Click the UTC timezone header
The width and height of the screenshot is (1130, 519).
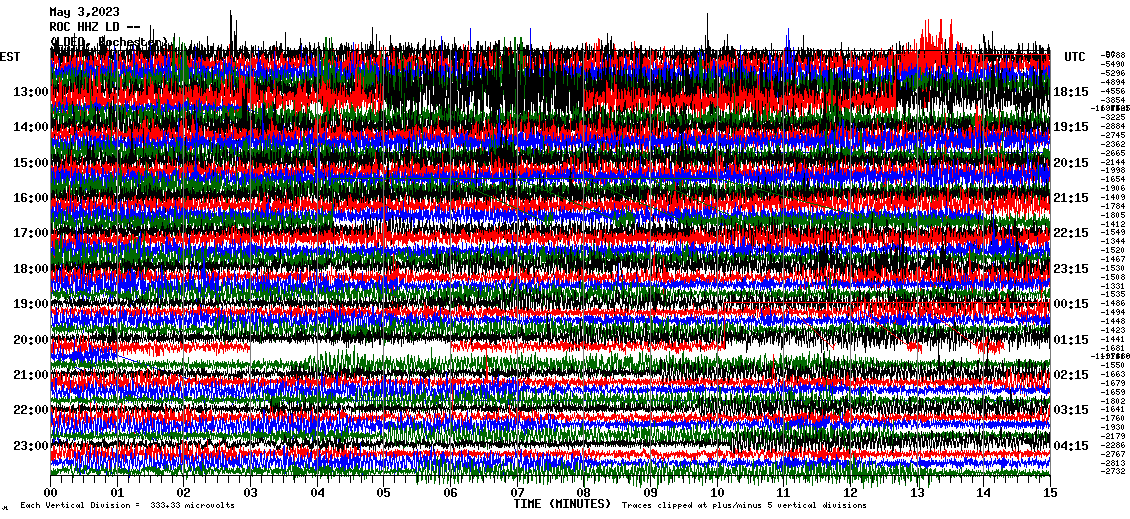coord(1075,57)
